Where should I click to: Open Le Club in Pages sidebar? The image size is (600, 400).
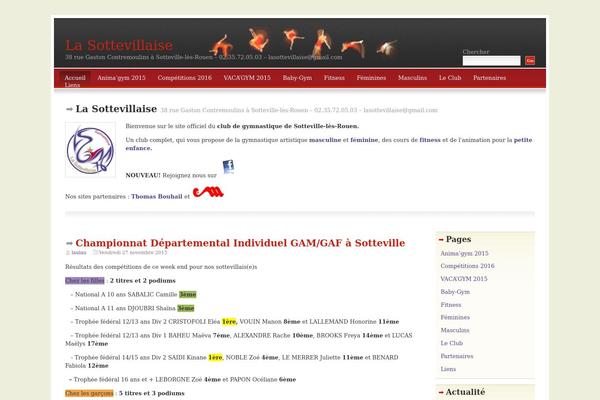[452, 343]
